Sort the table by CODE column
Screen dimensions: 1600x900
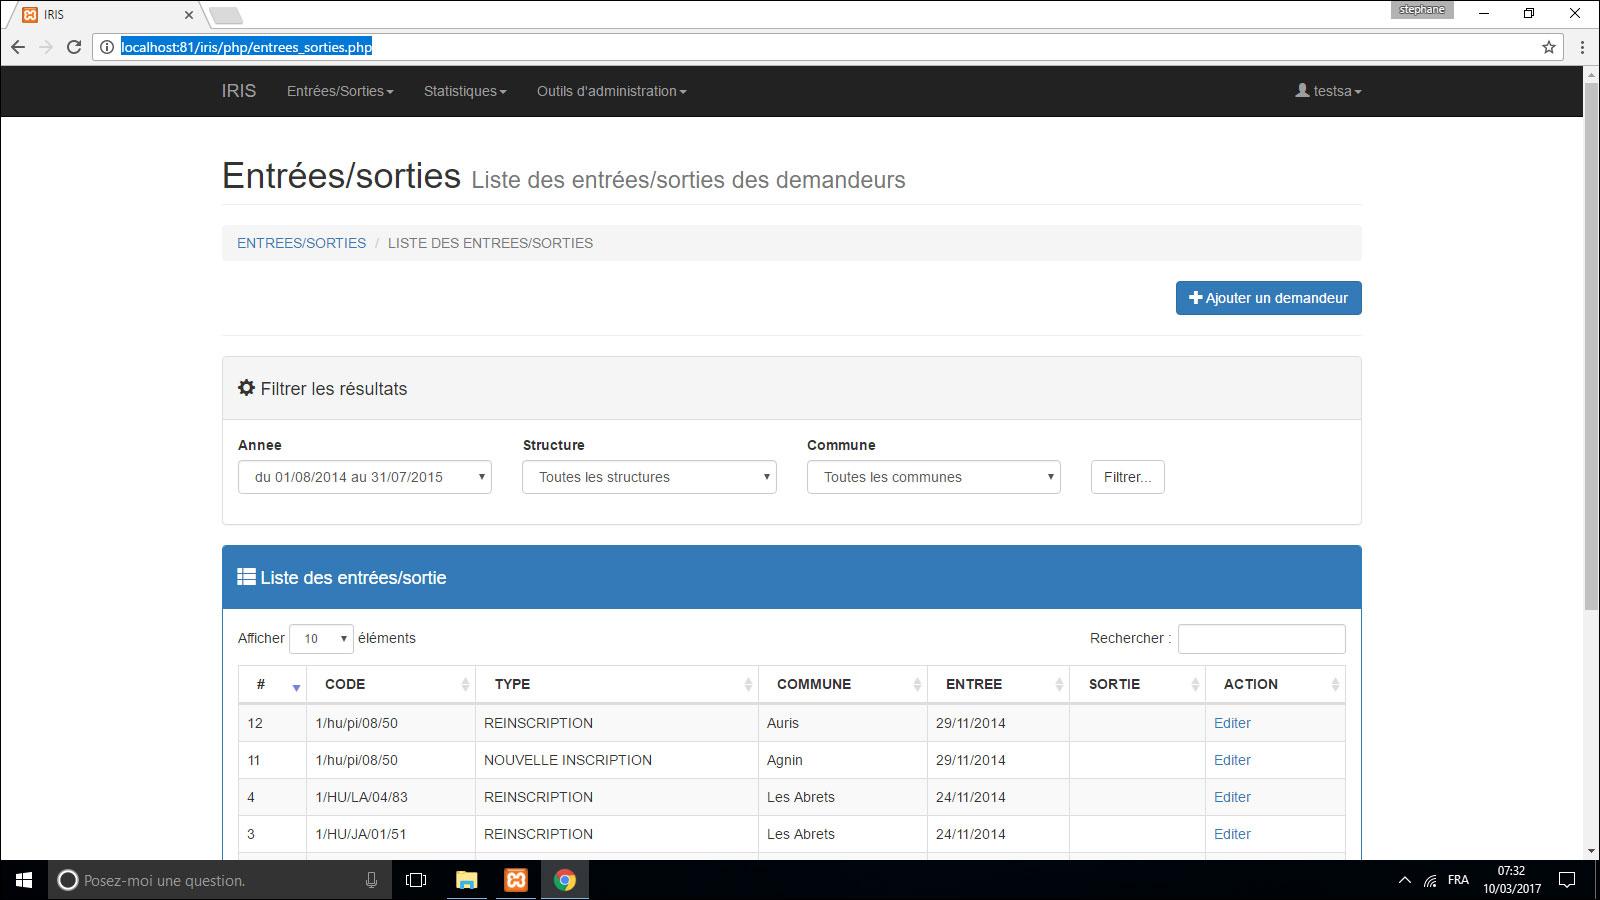390,684
